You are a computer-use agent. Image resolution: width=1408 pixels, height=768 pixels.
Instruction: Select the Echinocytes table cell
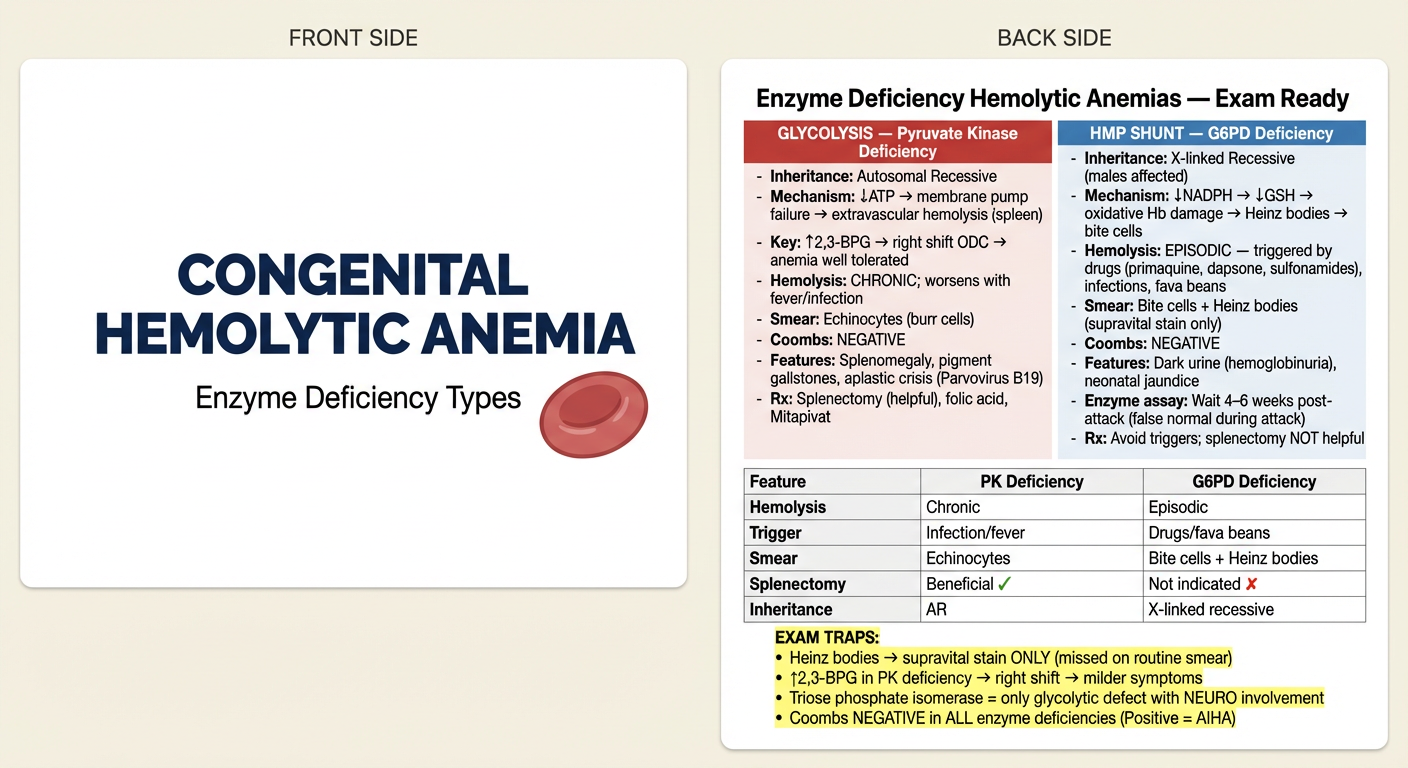(968, 558)
